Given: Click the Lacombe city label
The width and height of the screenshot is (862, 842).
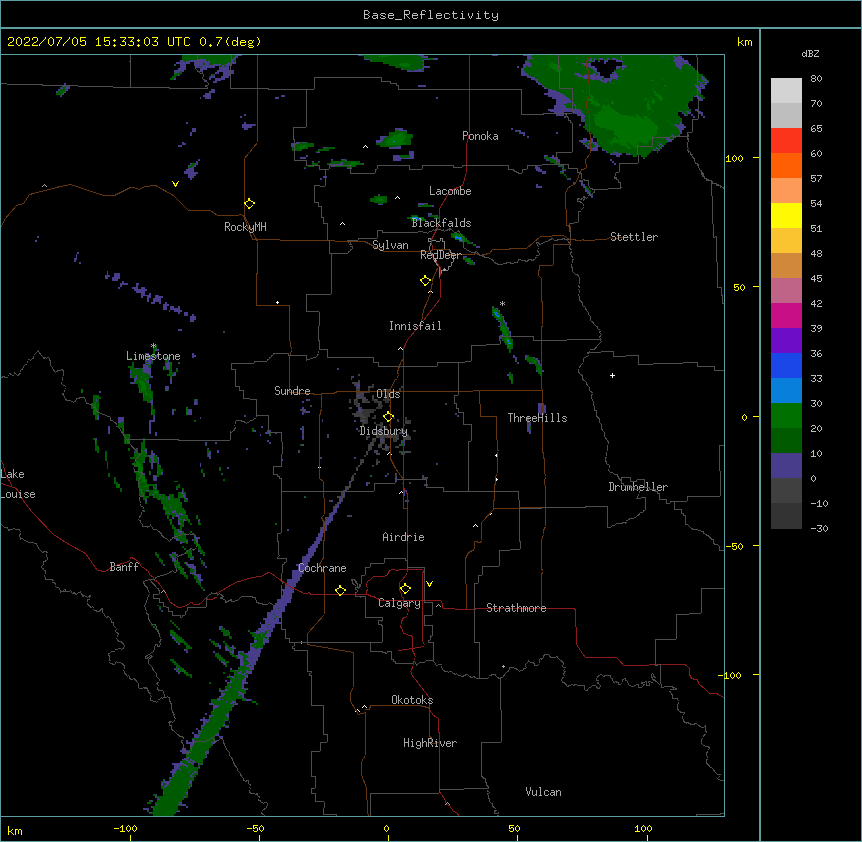Looking at the screenshot, I should pyautogui.click(x=450, y=191).
